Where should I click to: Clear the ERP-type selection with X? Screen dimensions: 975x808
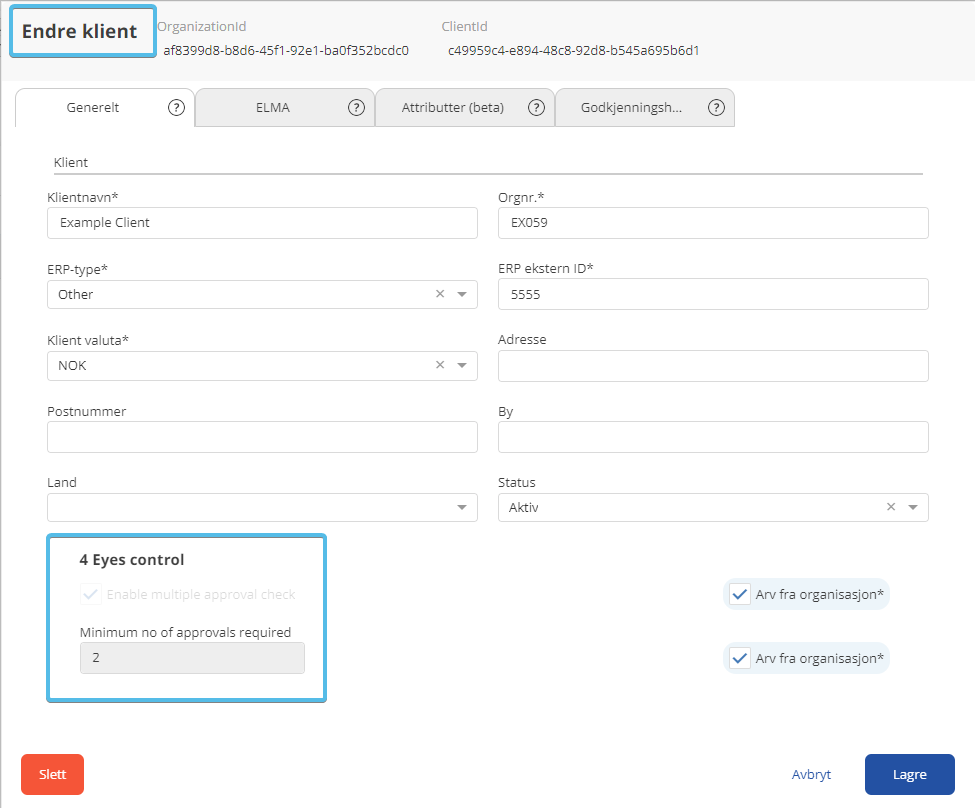440,295
